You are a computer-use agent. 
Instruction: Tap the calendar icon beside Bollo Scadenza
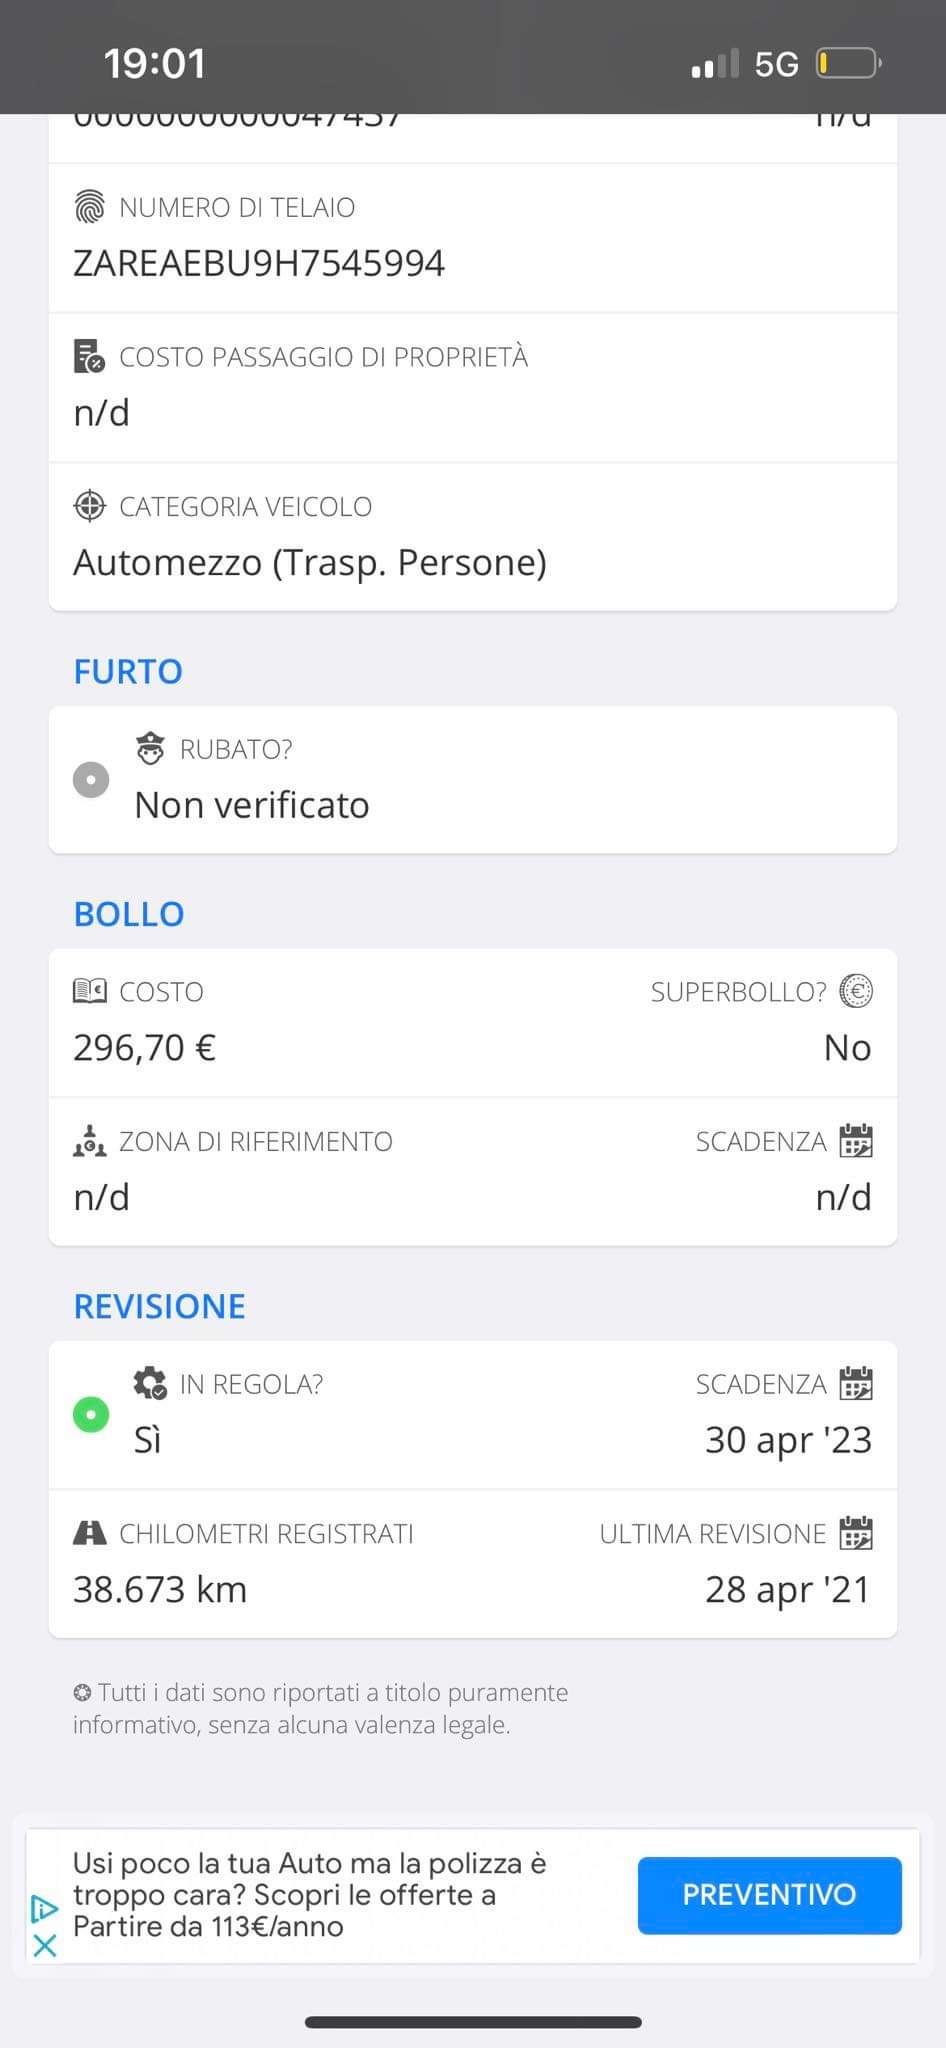point(856,1141)
